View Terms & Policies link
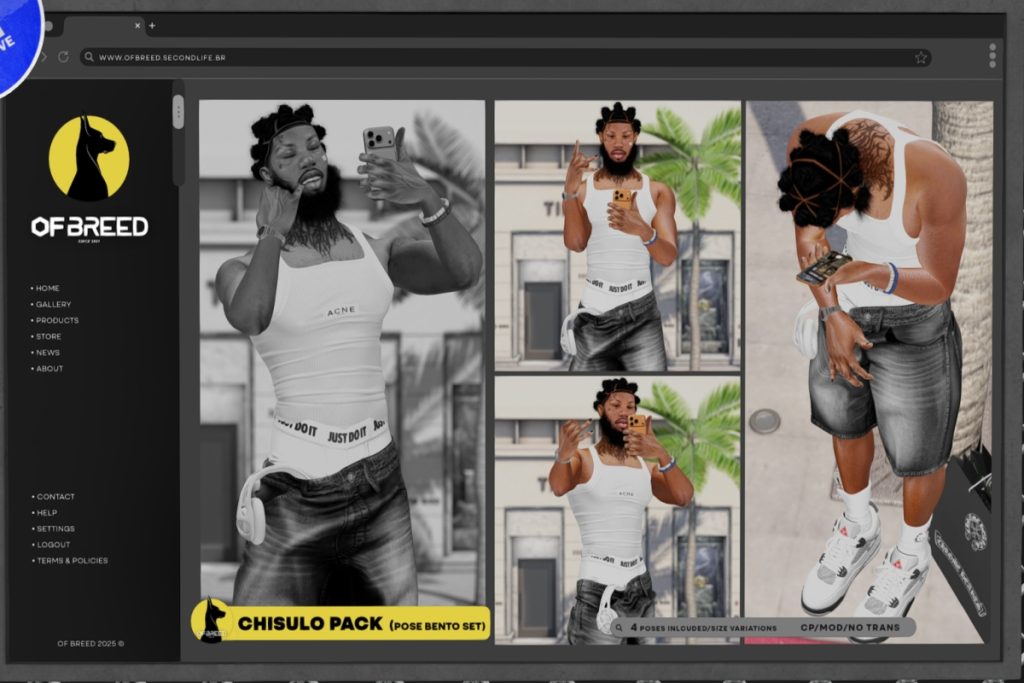 (70, 560)
